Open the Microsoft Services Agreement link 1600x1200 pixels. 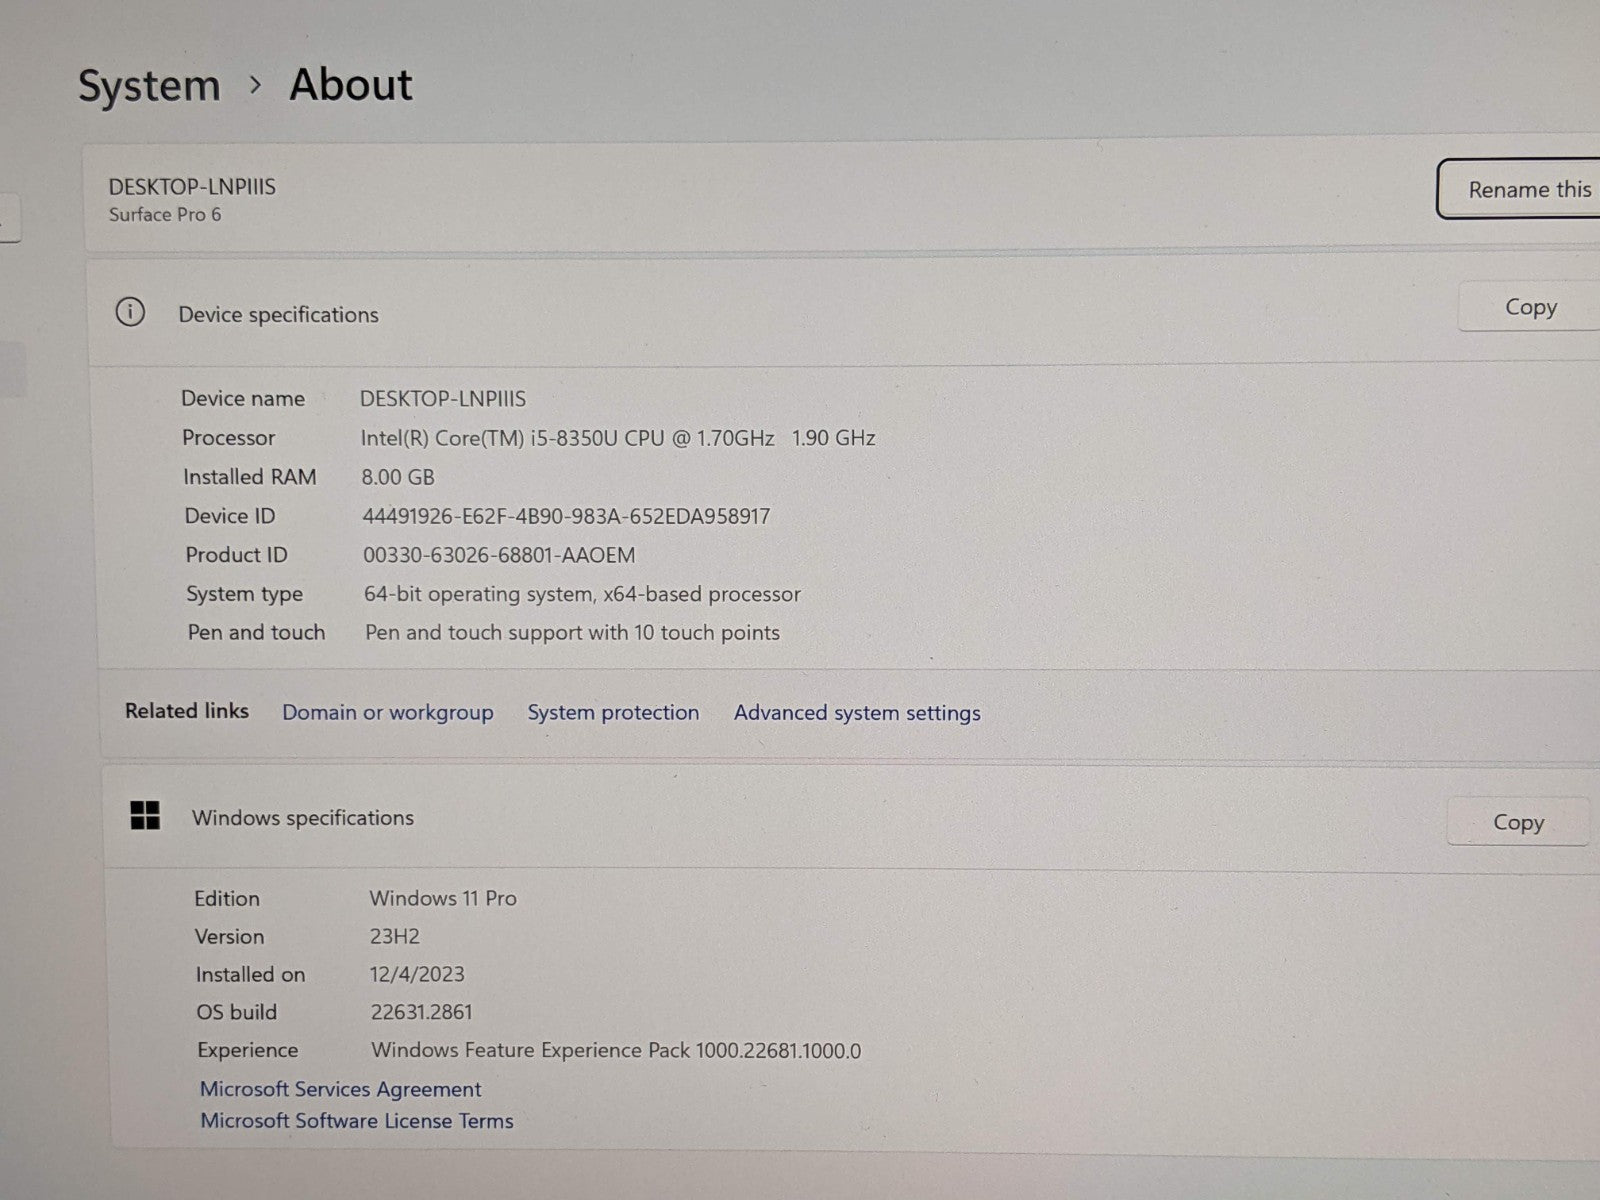340,1089
